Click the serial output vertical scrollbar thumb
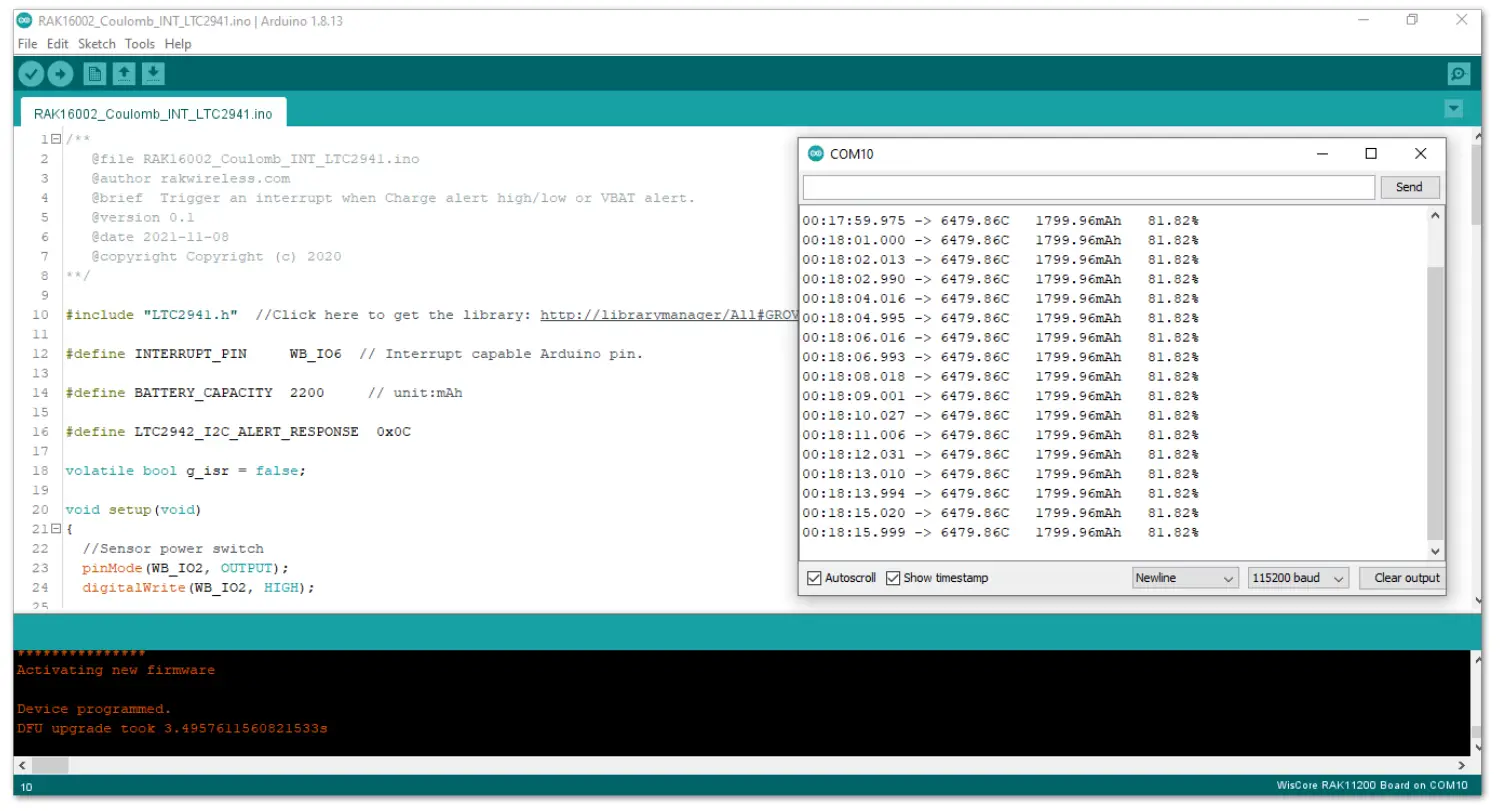The width and height of the screenshot is (1506, 811). tap(1436, 403)
